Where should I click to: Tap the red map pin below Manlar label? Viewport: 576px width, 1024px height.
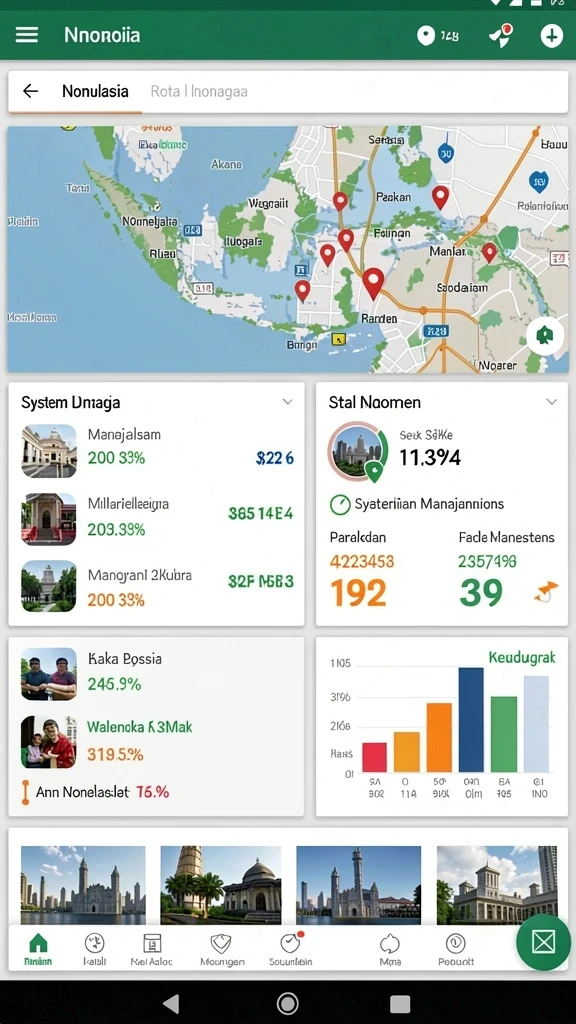489,253
